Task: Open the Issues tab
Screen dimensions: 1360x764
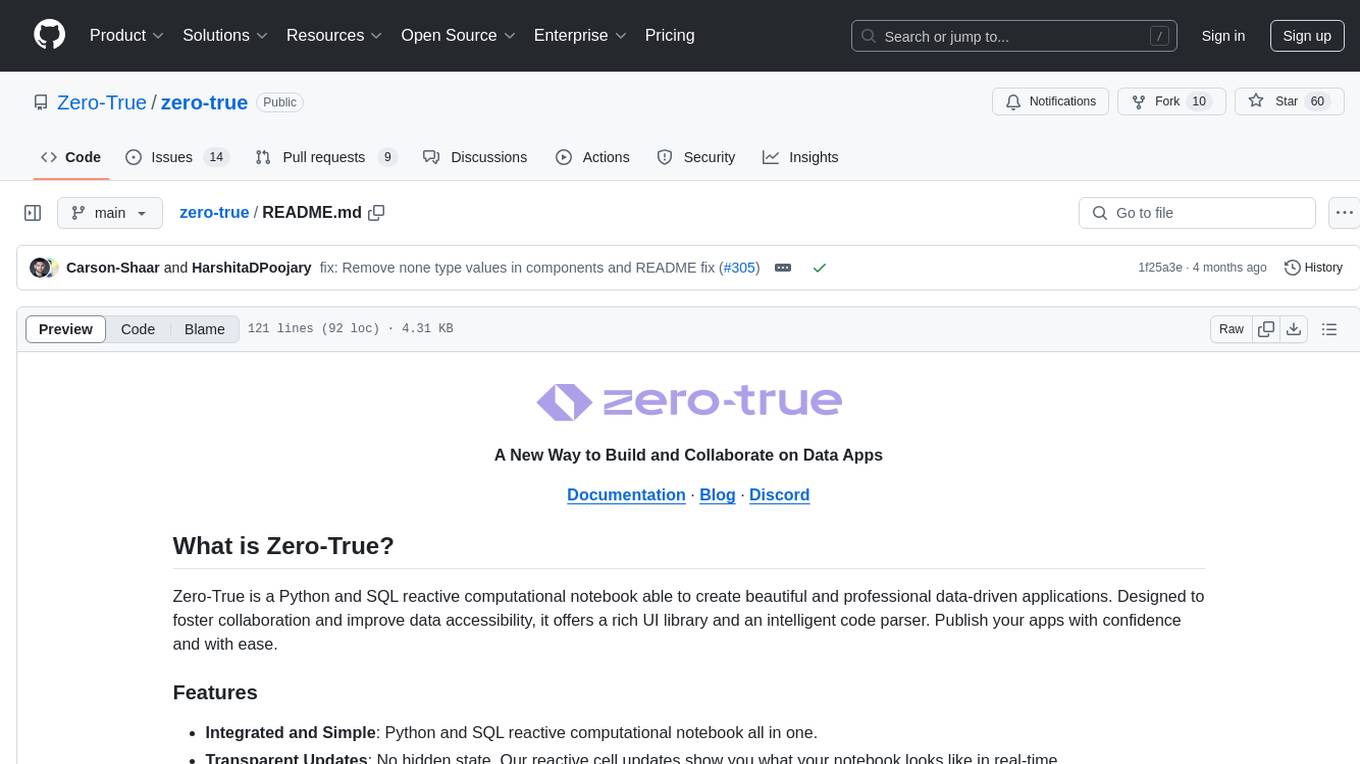Action: point(177,157)
